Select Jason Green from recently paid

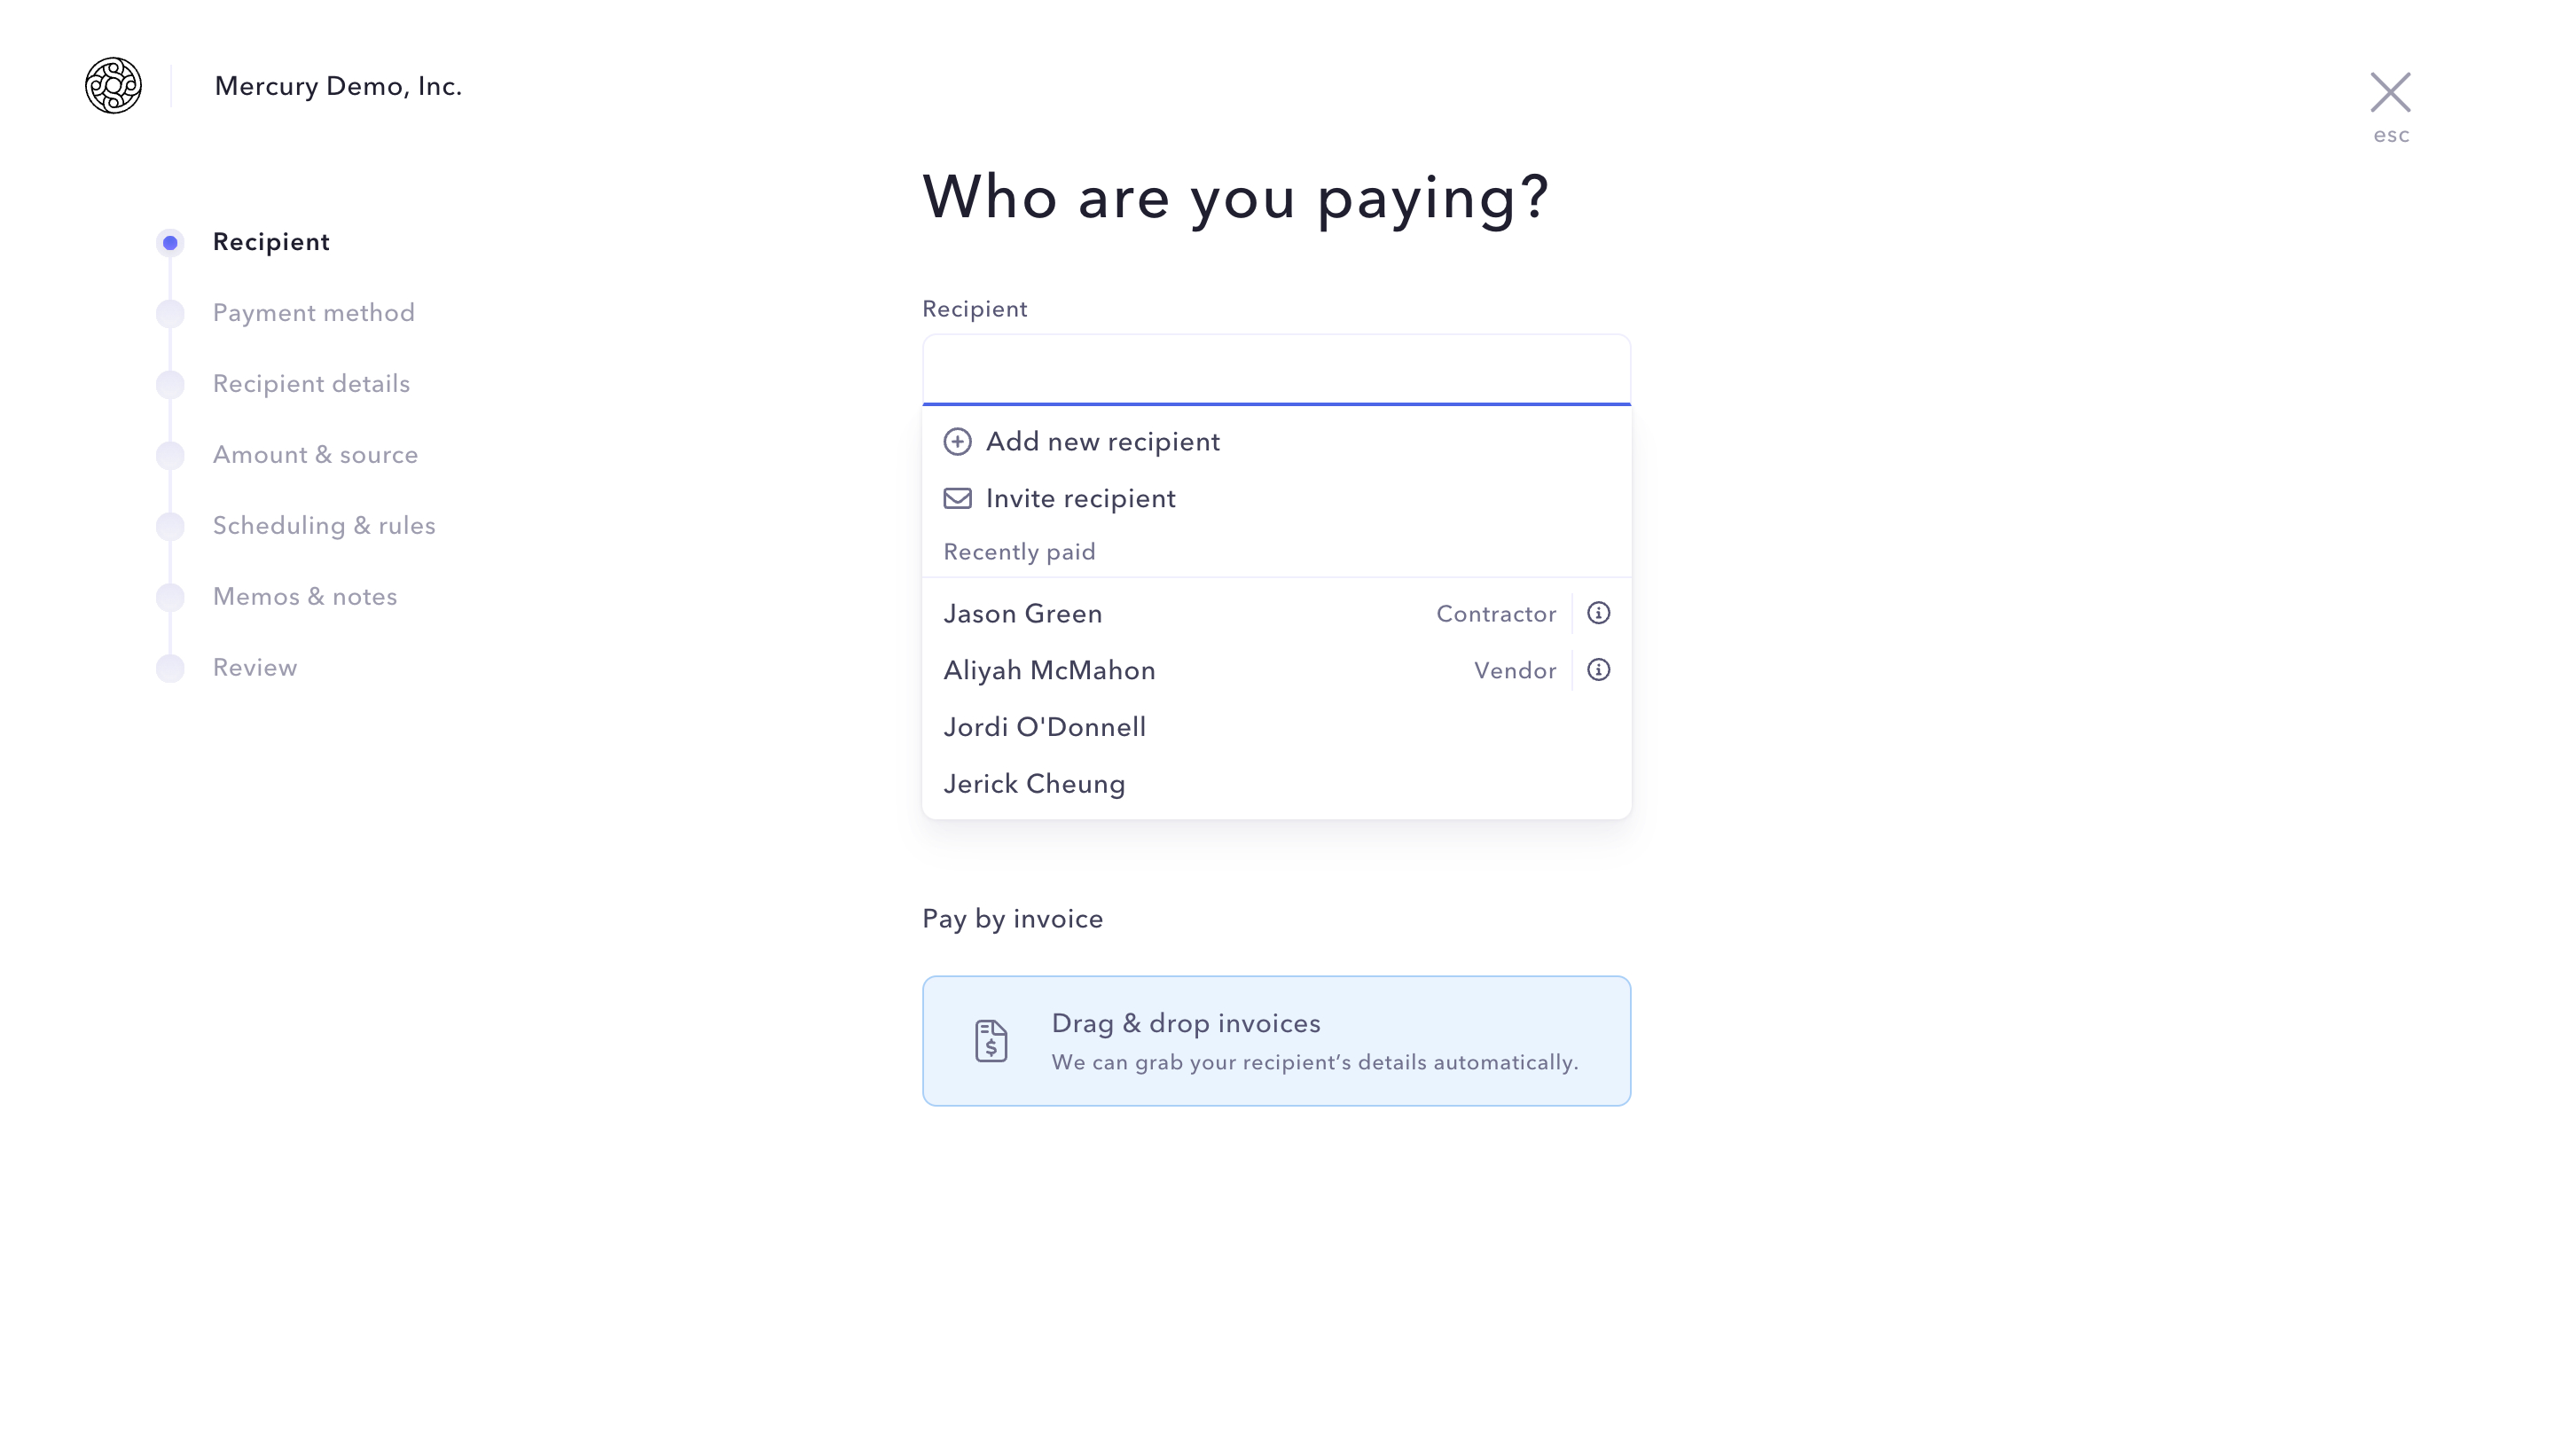point(1023,614)
